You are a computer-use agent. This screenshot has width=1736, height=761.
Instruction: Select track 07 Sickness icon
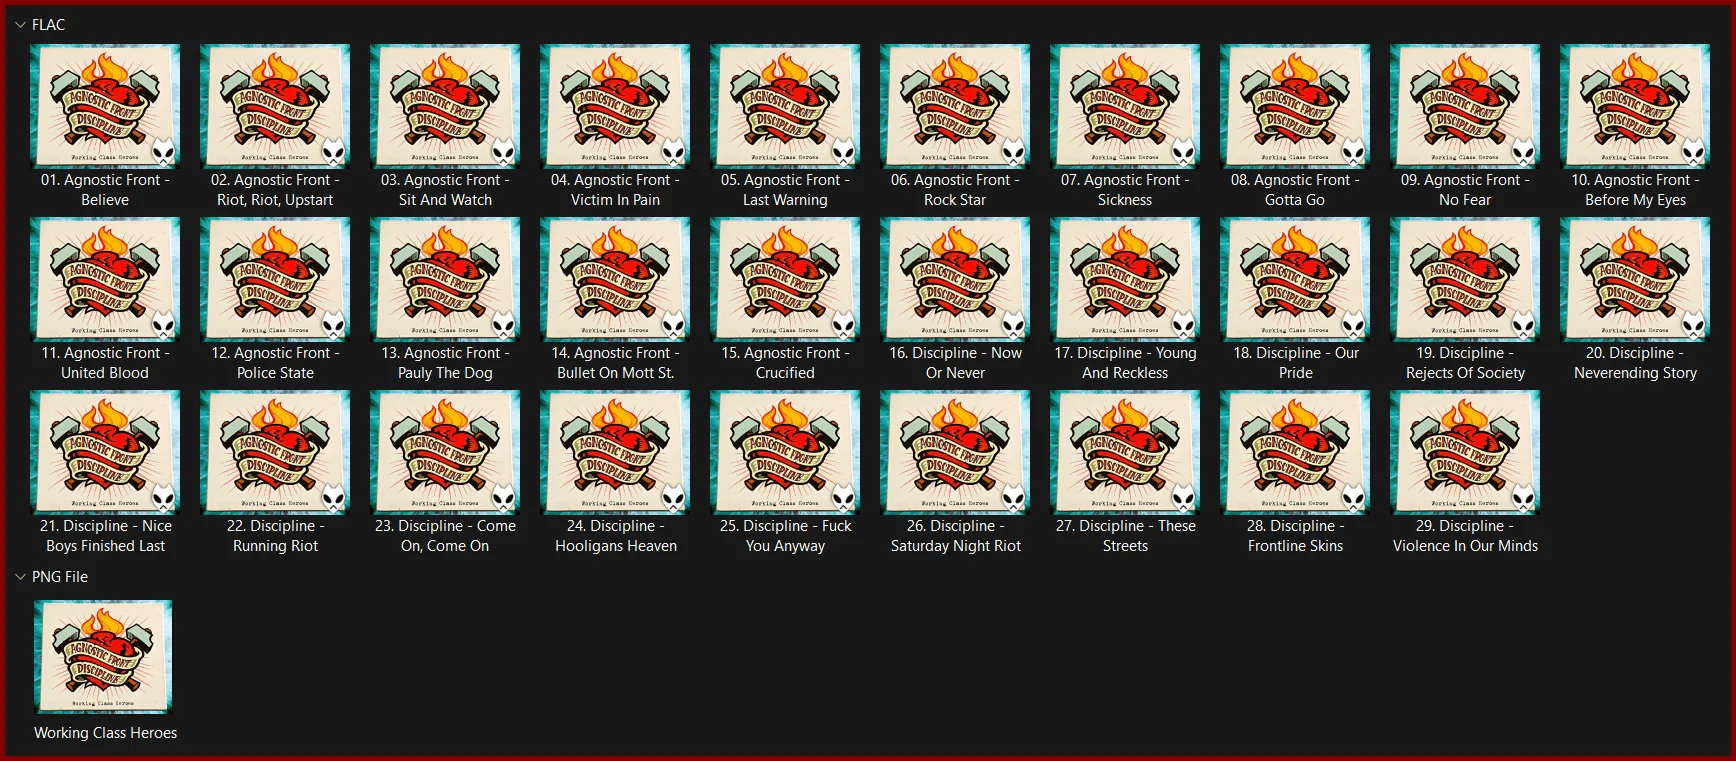coord(1125,106)
